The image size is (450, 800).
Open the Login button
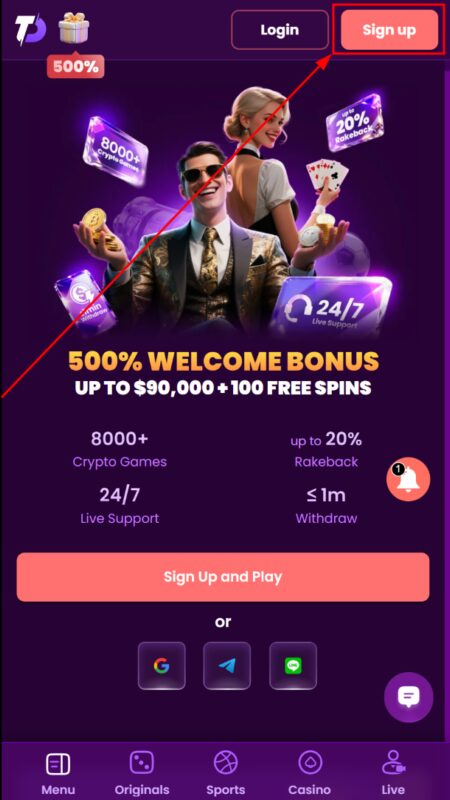(x=280, y=30)
